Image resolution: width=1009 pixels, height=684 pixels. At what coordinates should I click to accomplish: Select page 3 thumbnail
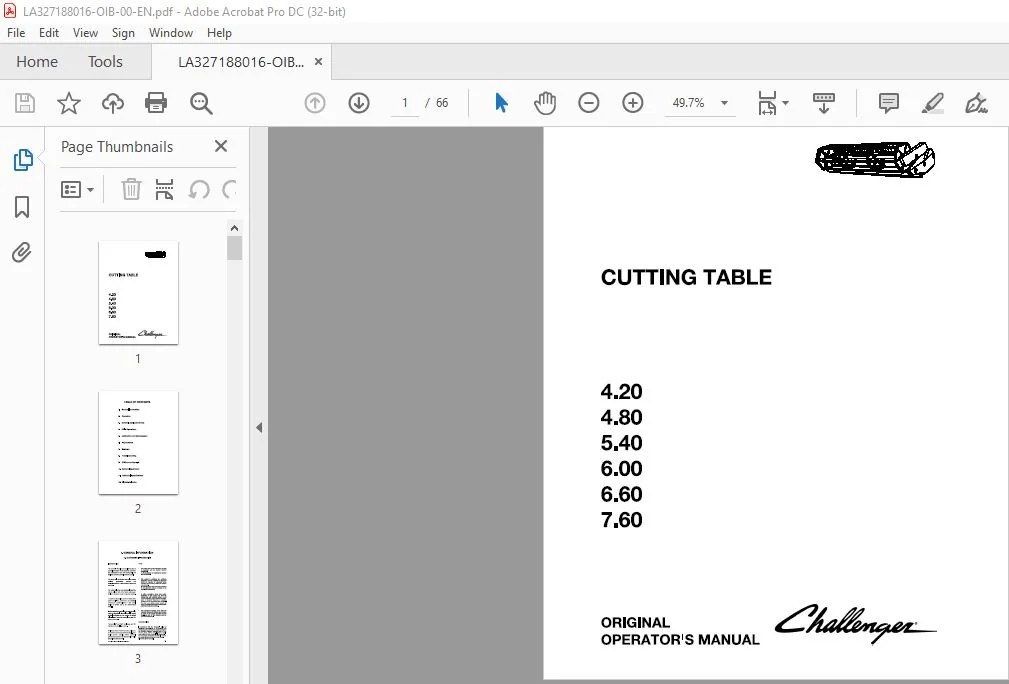coord(138,593)
